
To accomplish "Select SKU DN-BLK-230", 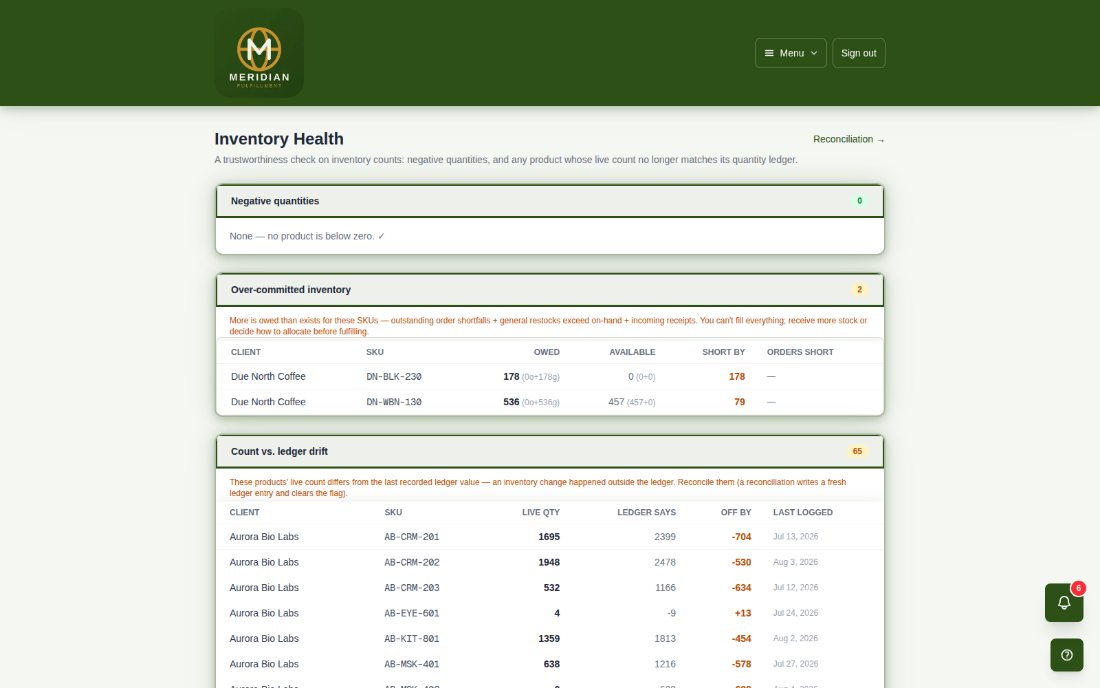I will (x=394, y=377).
